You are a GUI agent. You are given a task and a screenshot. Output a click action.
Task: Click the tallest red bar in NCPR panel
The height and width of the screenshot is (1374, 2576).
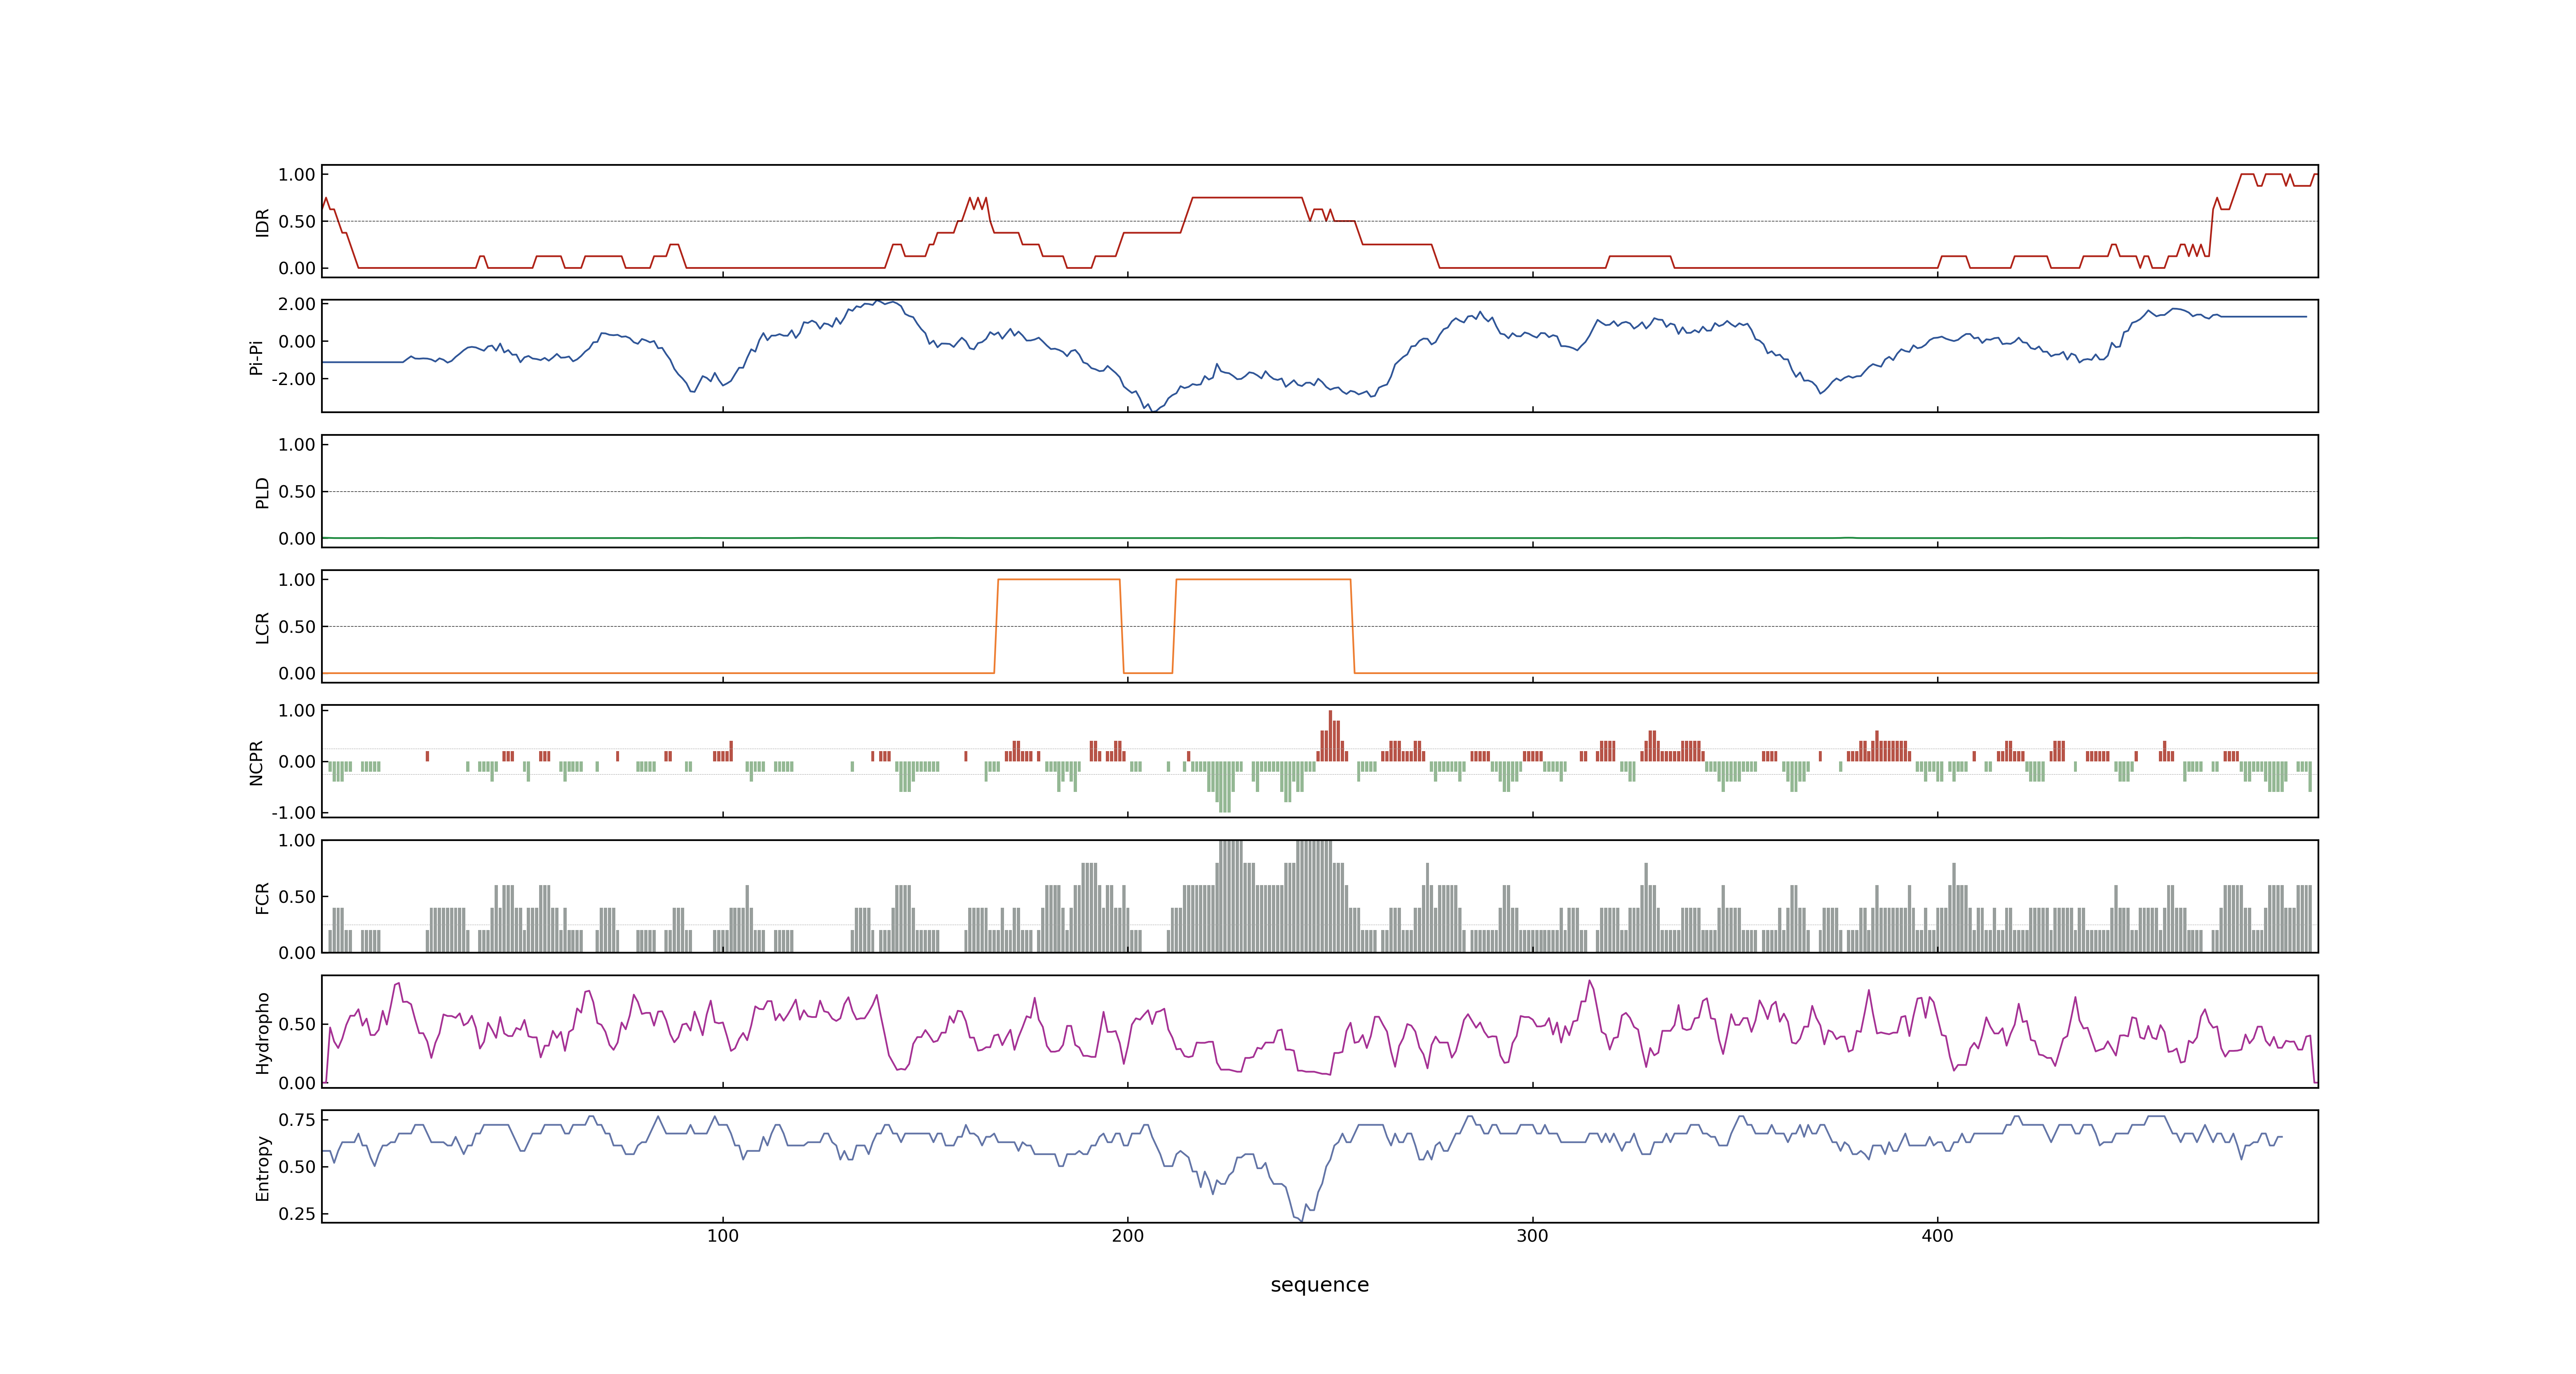pyautogui.click(x=1330, y=736)
